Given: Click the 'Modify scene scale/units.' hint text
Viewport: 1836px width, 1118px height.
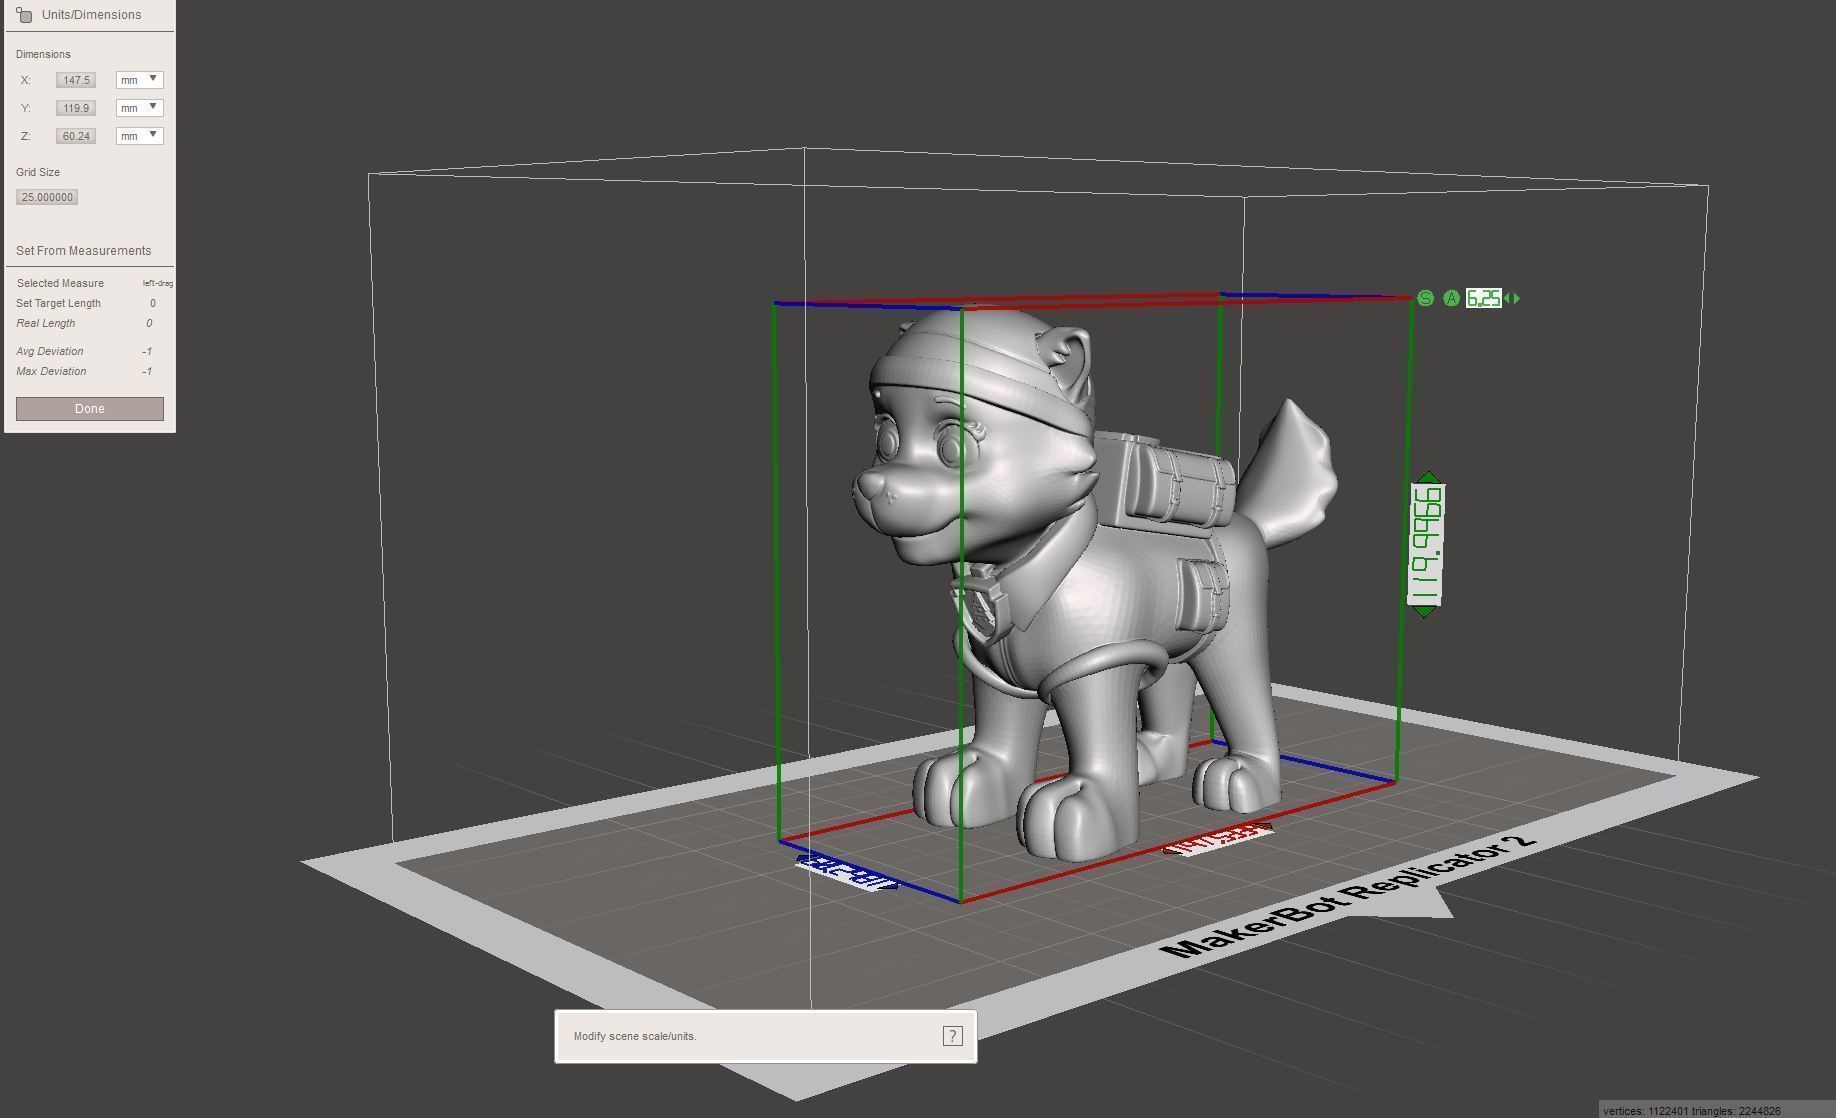Looking at the screenshot, I should pyautogui.click(x=635, y=1036).
